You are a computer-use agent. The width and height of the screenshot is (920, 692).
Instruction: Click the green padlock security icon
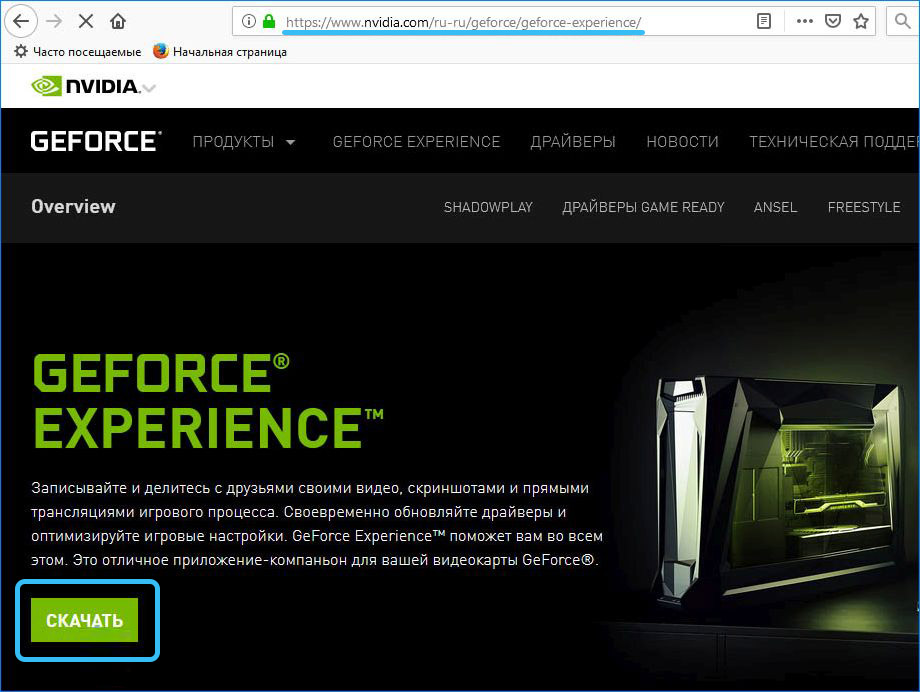(268, 21)
